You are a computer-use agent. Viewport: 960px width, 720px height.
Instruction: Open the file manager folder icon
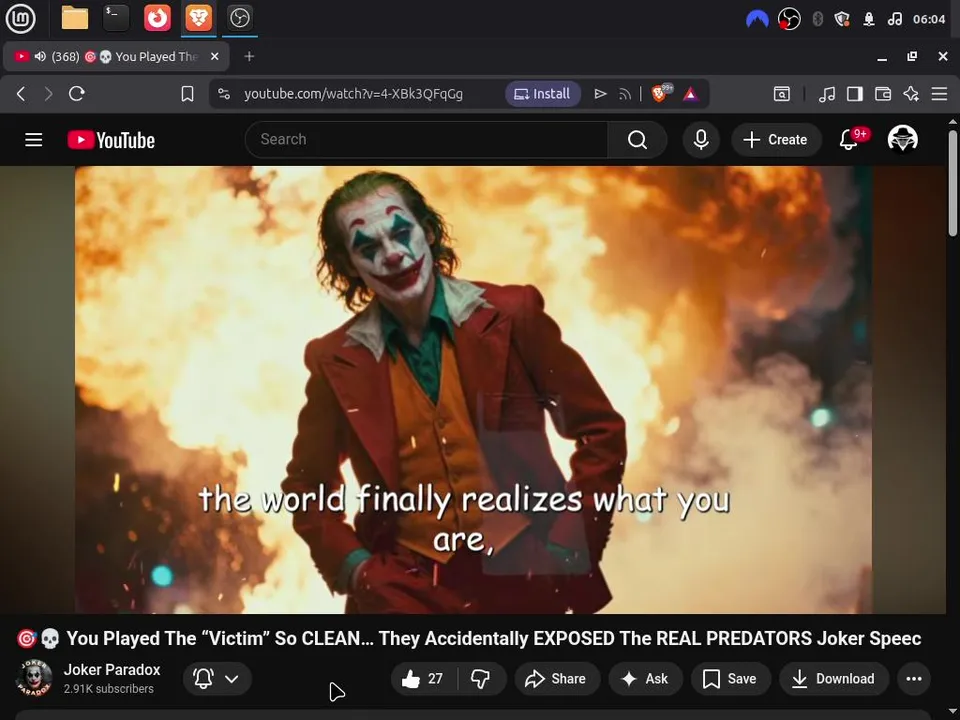[75, 18]
